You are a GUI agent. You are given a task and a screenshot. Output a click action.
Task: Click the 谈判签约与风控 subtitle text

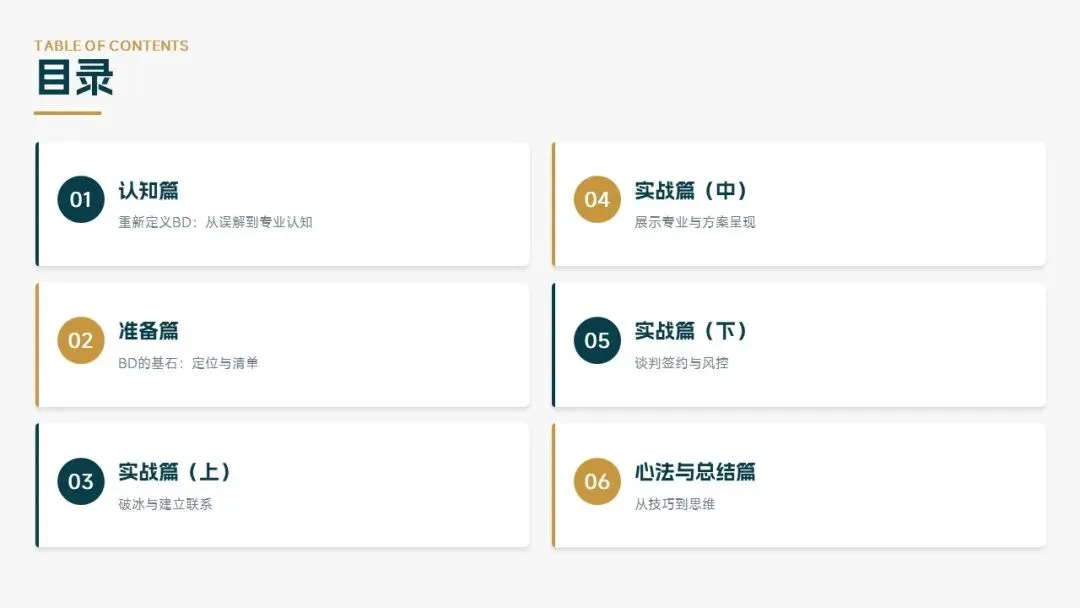[681, 363]
